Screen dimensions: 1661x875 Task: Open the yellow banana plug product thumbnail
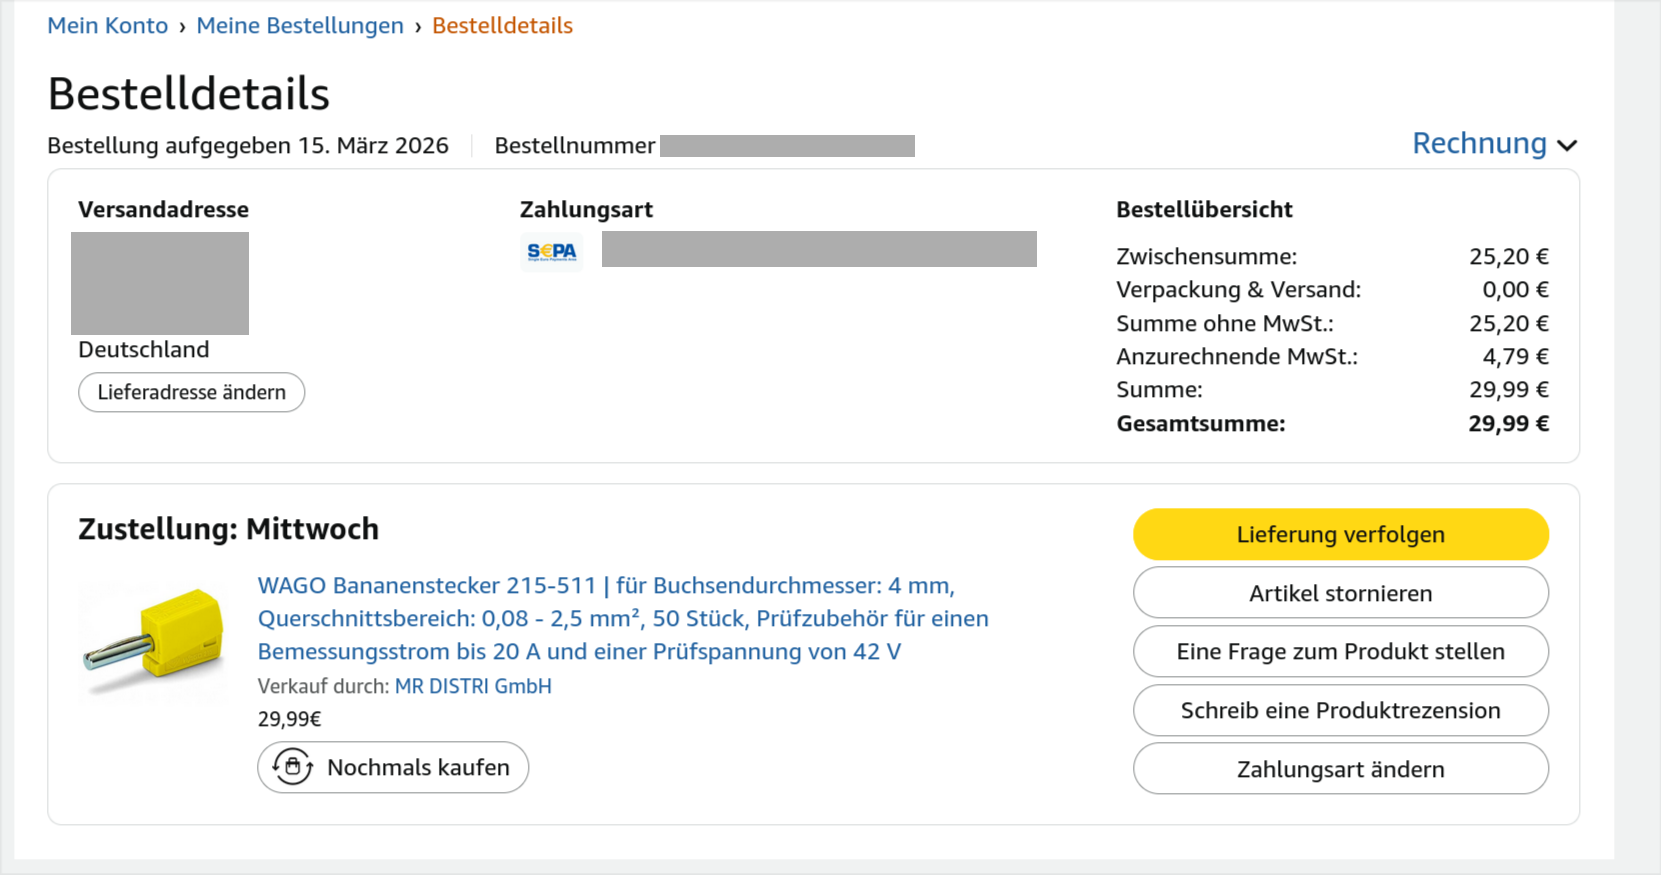pyautogui.click(x=154, y=641)
